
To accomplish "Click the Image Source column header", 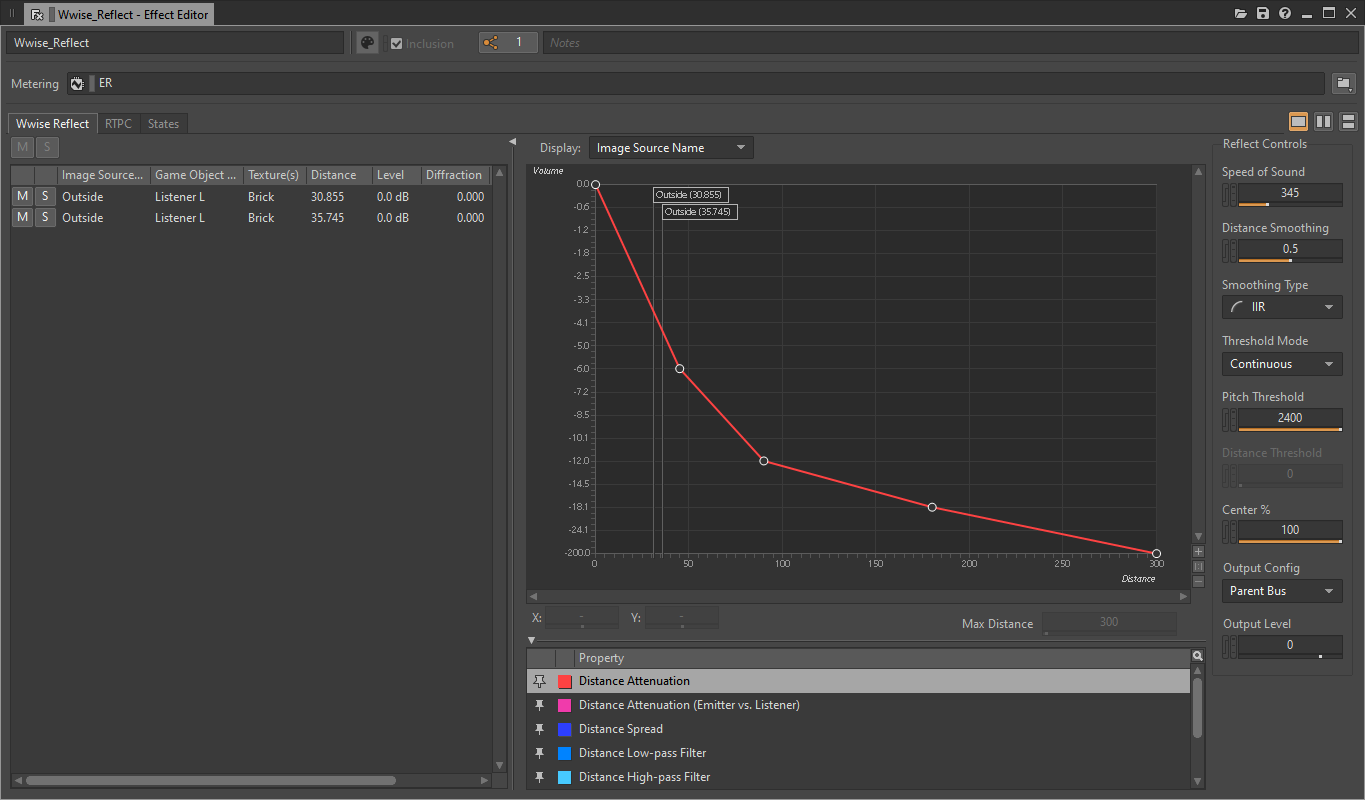I will click(104, 175).
